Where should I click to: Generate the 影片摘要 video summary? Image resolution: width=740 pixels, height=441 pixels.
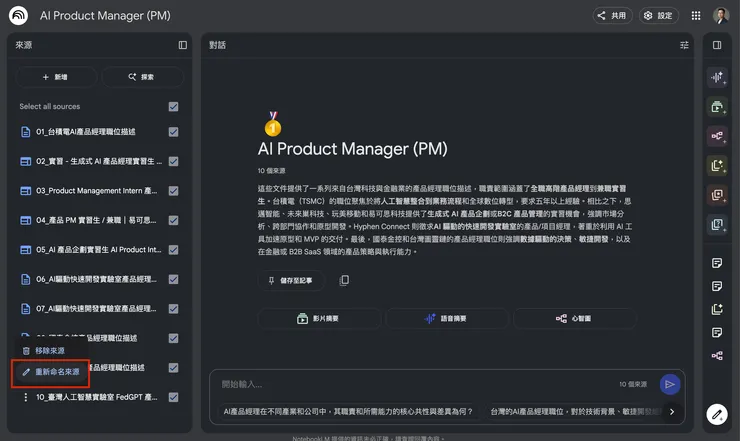(320, 319)
